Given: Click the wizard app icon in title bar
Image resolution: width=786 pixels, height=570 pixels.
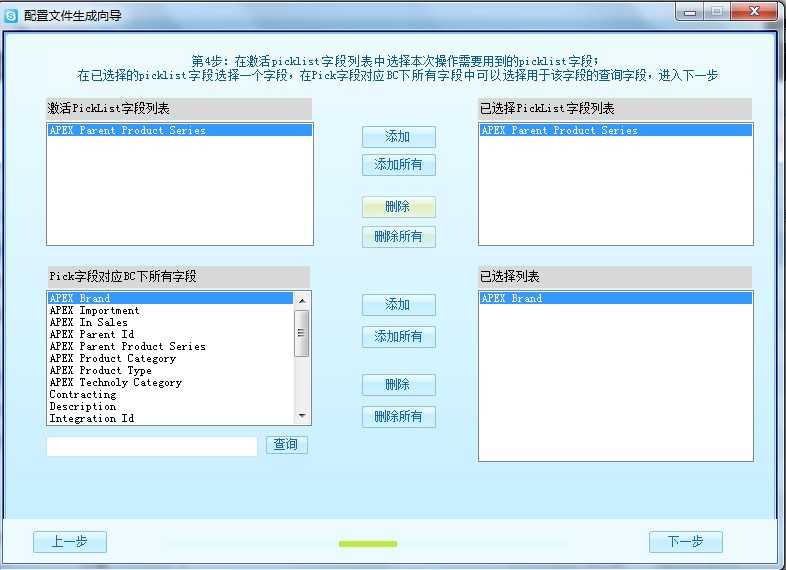Looking at the screenshot, I should 11,16.
